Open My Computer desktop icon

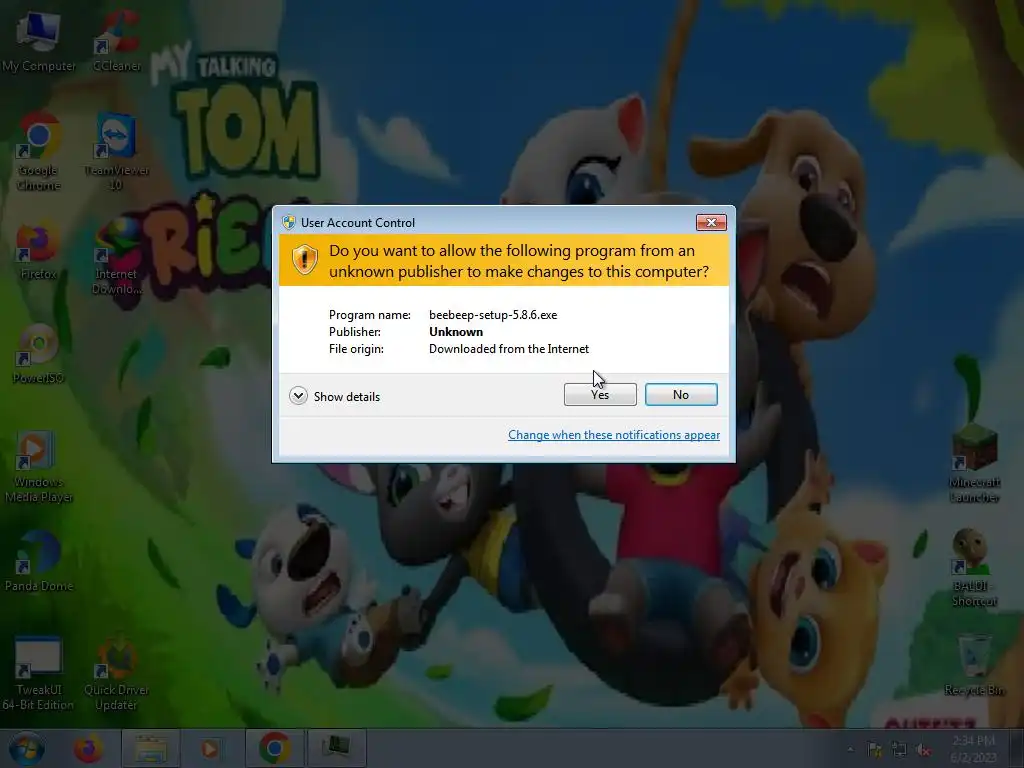pyautogui.click(x=39, y=42)
